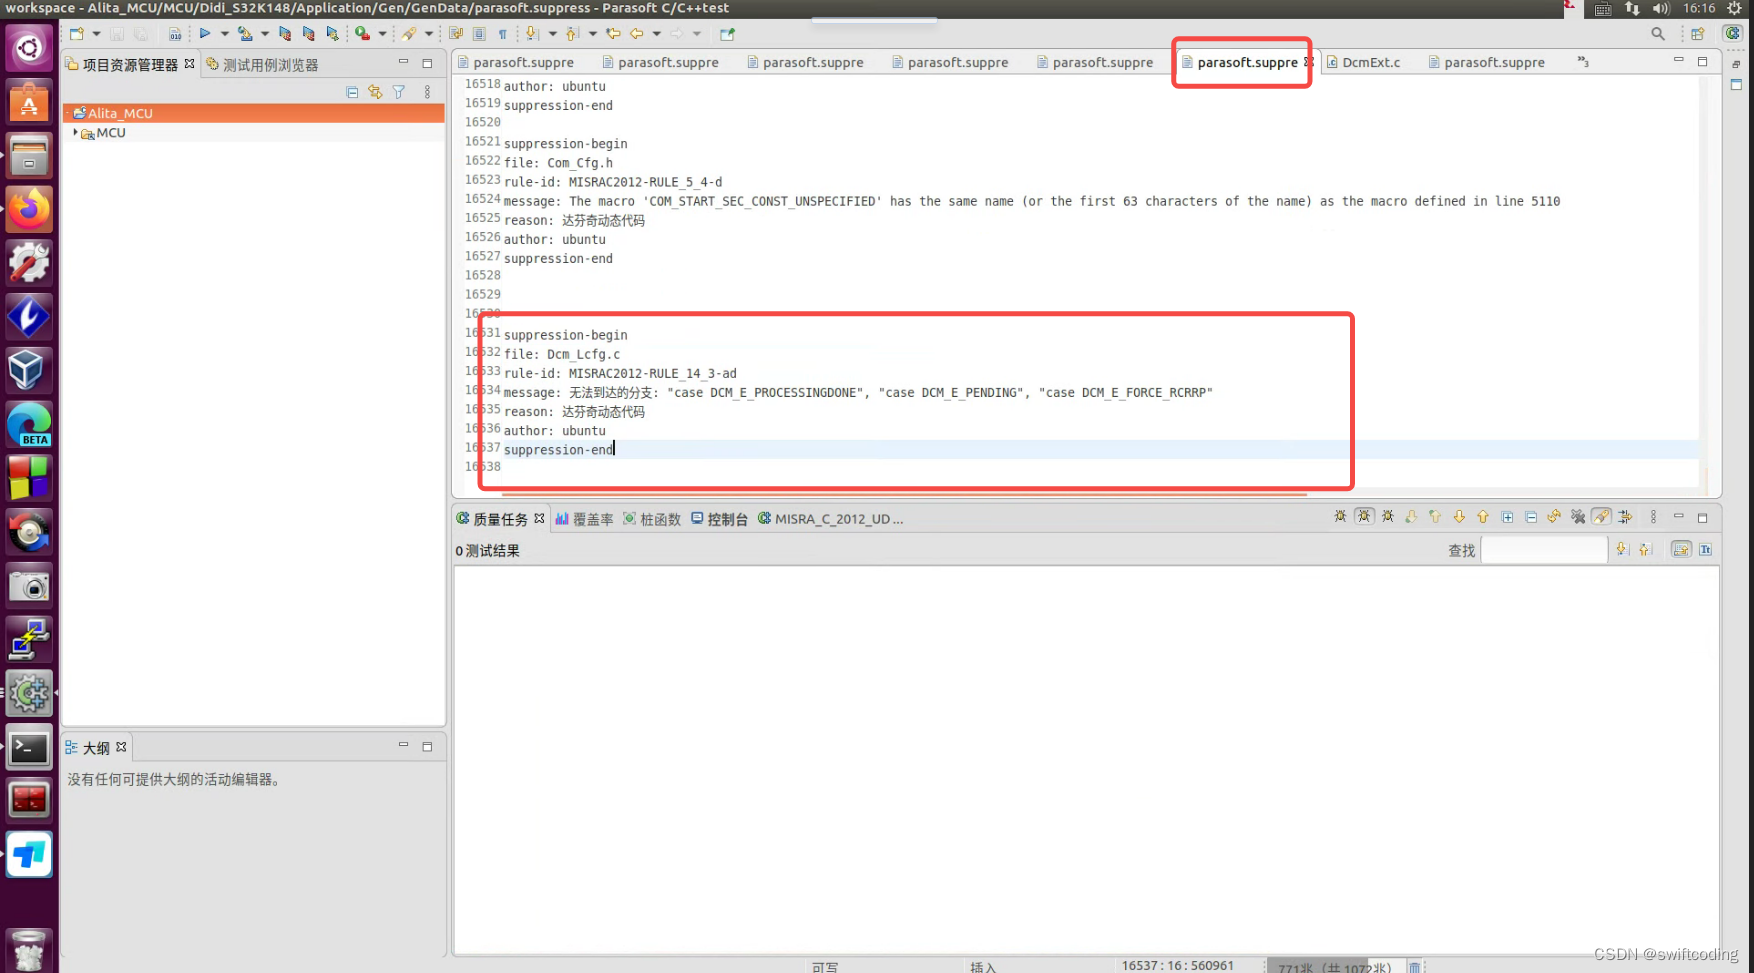Image resolution: width=1754 pixels, height=973 pixels.
Task: Switch to 项目资源管理器 tab
Action: [x=130, y=64]
